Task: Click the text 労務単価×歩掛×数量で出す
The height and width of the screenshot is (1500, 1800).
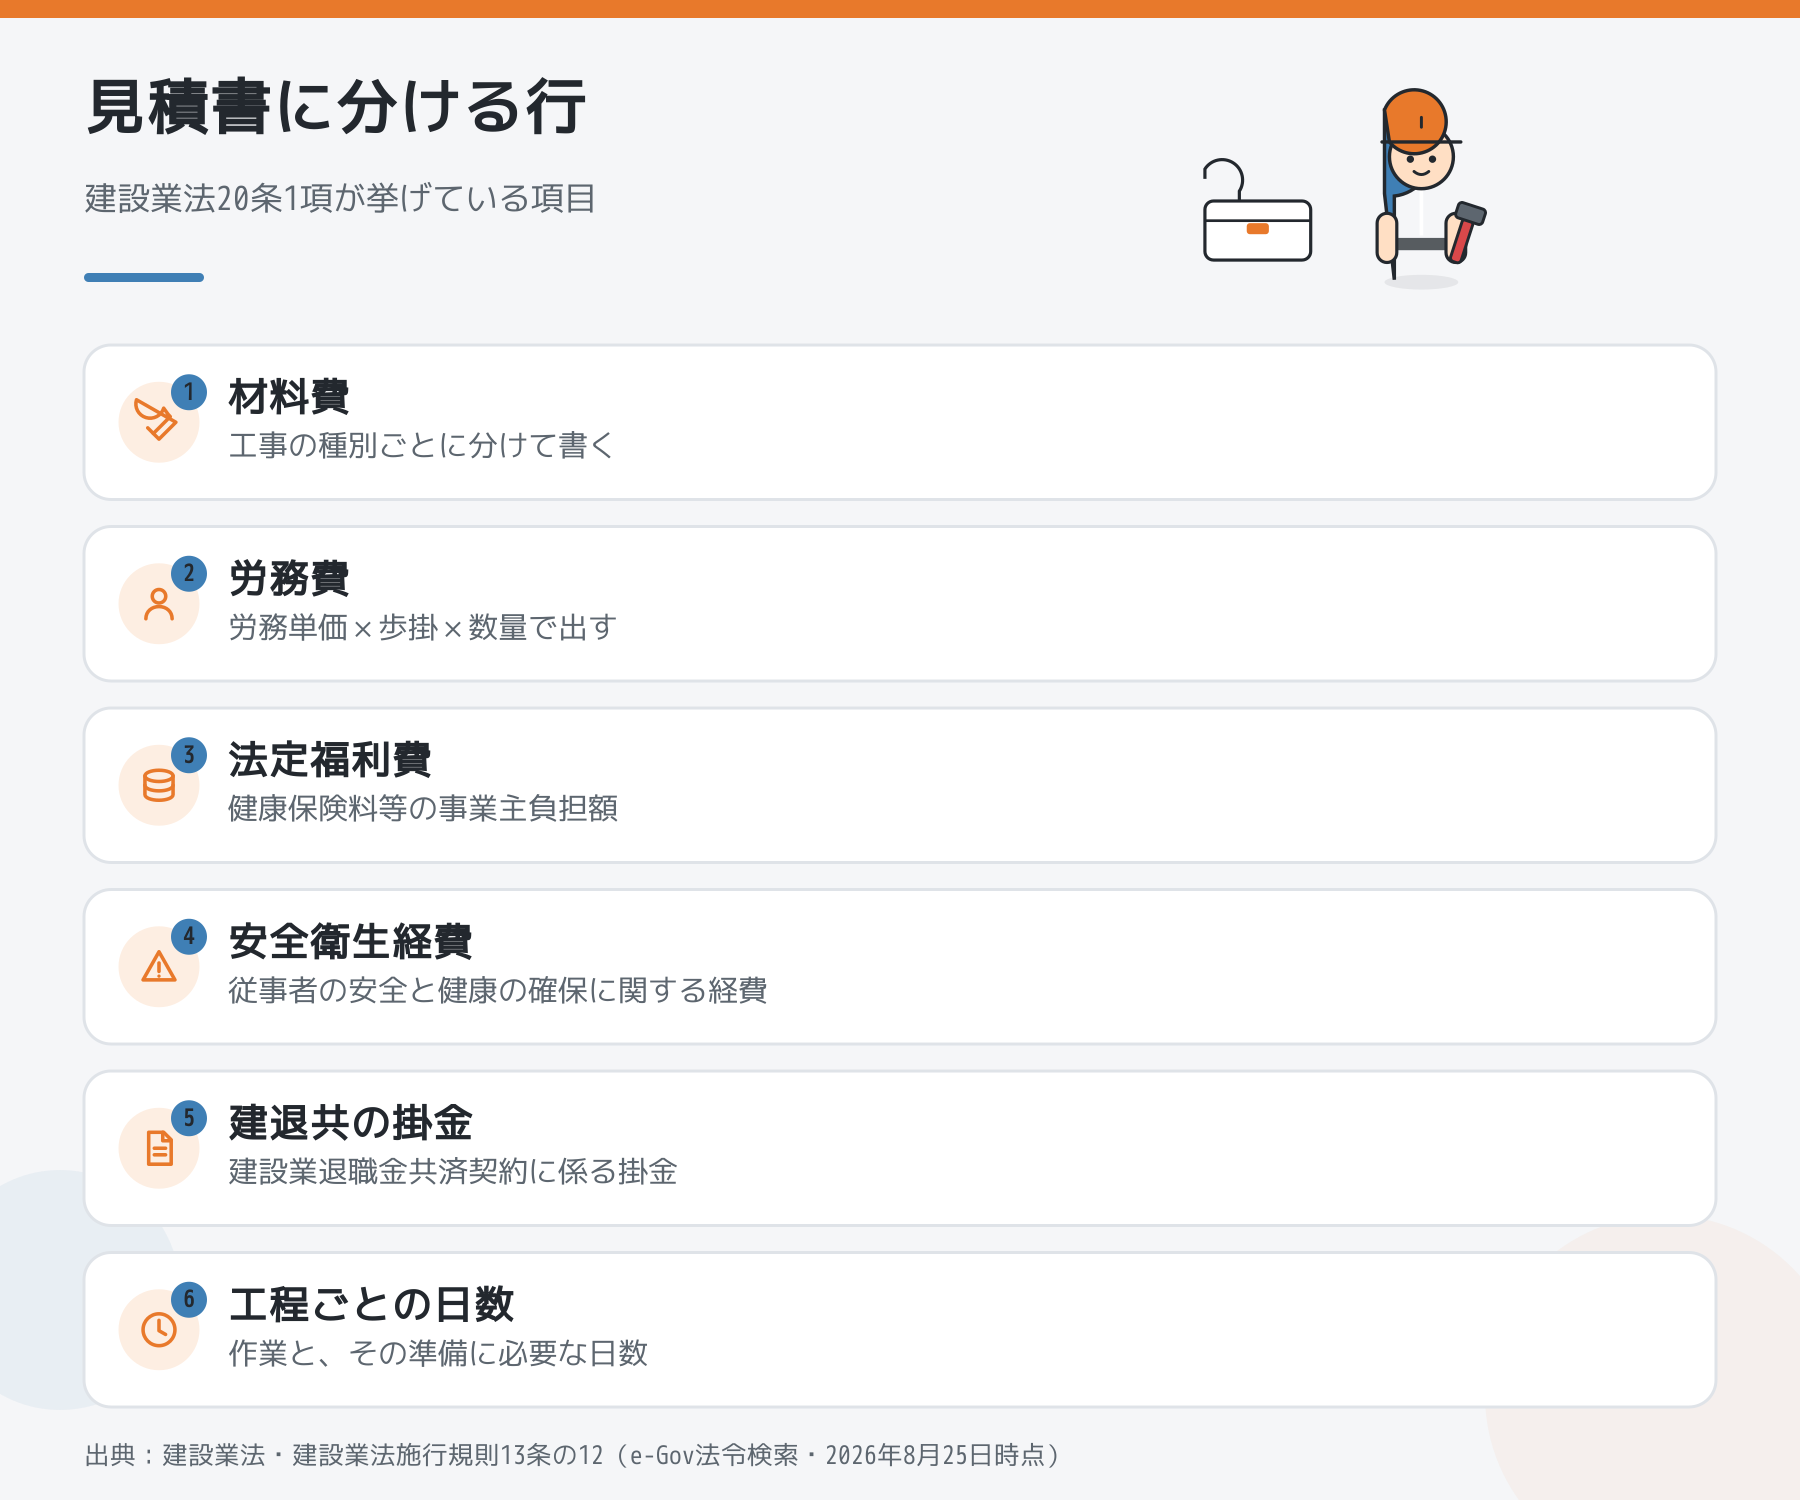Action: (x=422, y=627)
